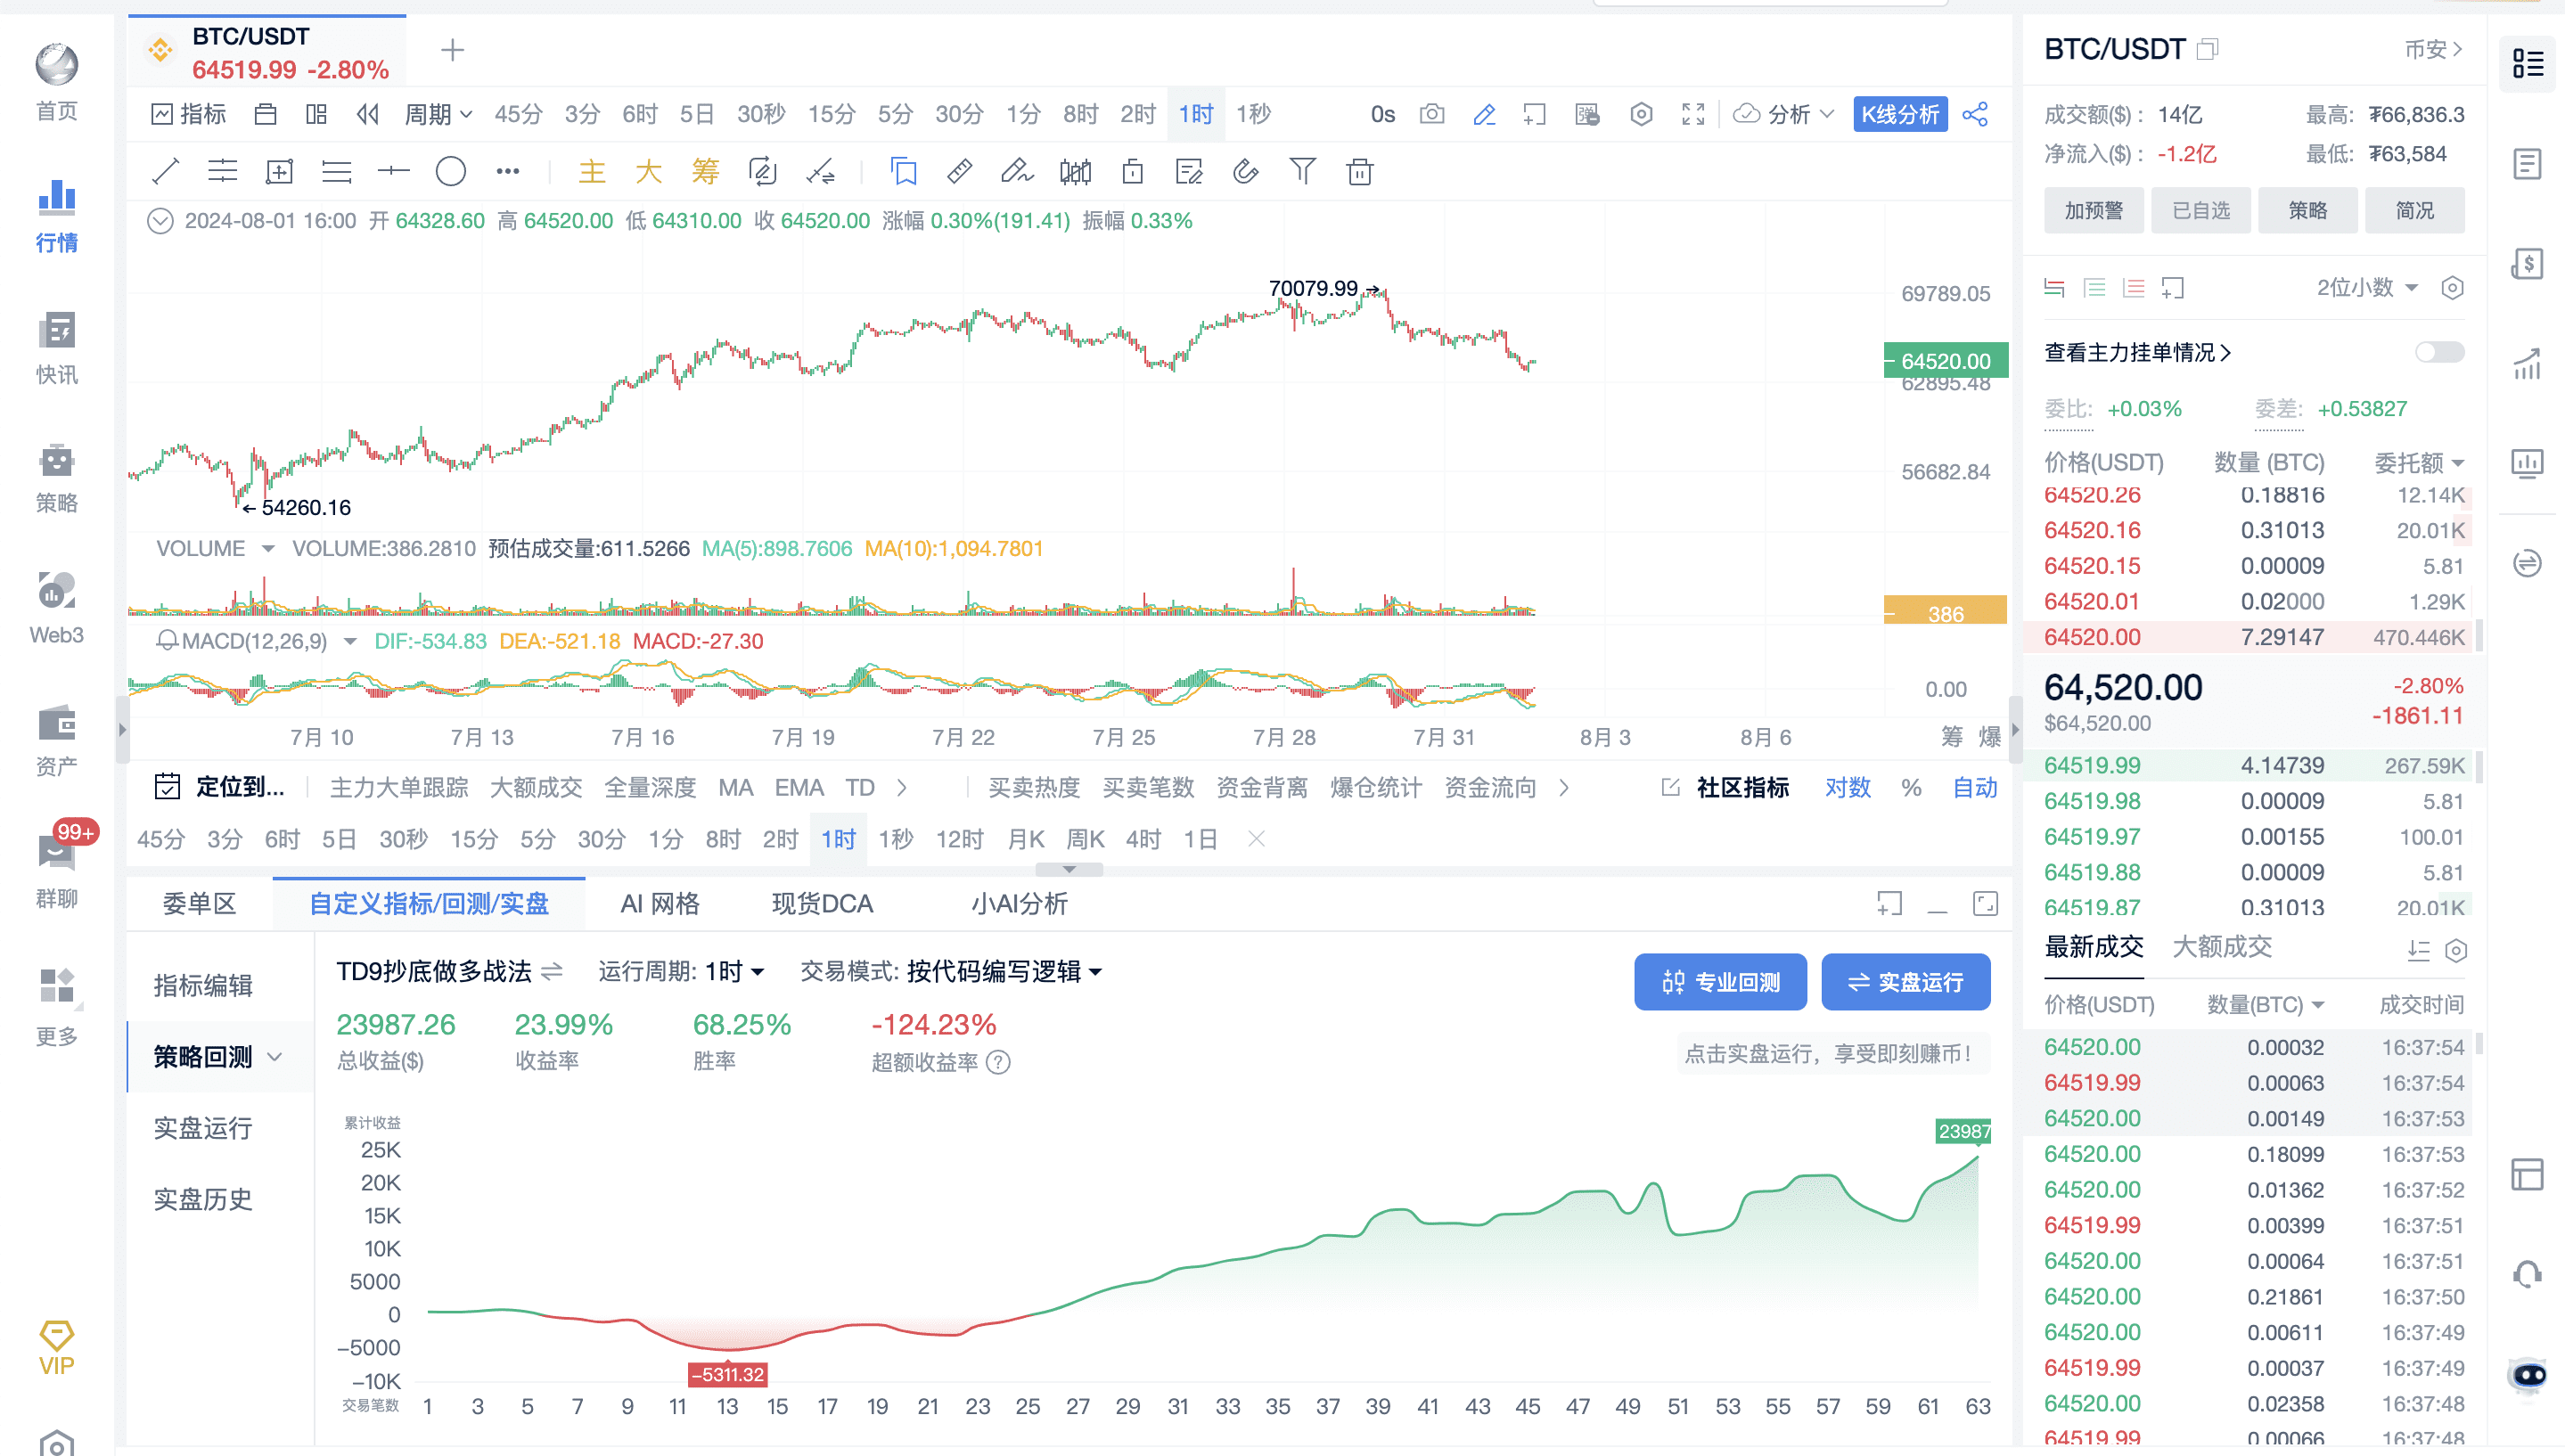The width and height of the screenshot is (2565, 1456).
Task: Click the funnel filter drawing icon
Action: pos(1303,172)
